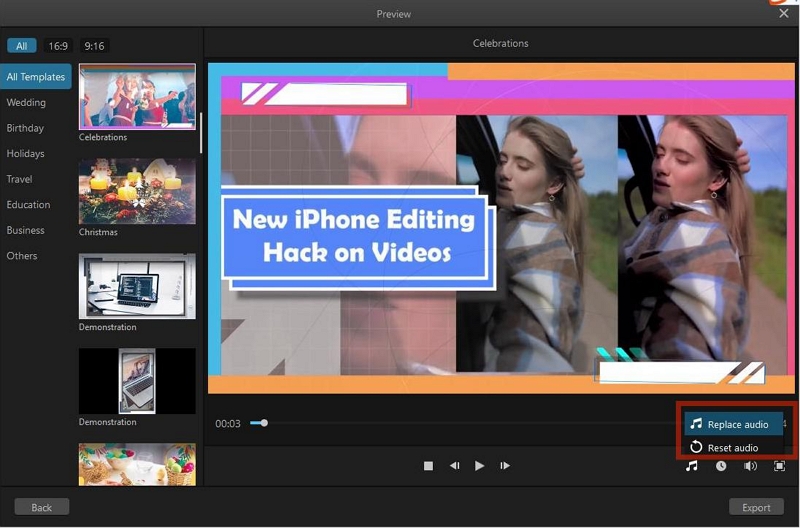The image size is (800, 528).
Task: Filter templates by 16:9
Action: (x=58, y=46)
